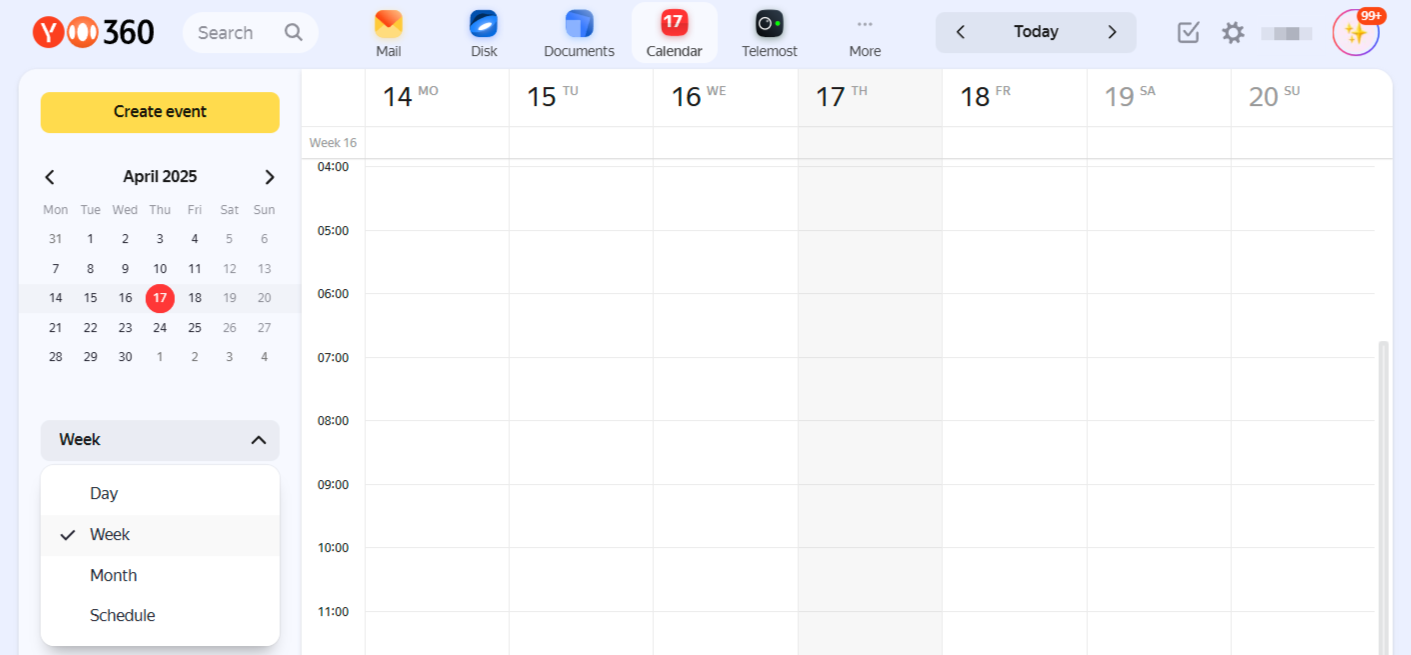Switch to Schedule view

pos(122,616)
